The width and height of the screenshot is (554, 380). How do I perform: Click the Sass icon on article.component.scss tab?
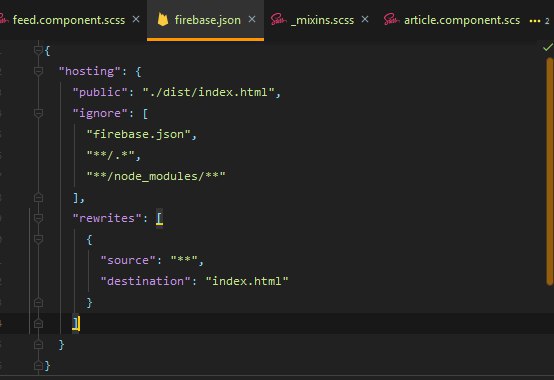pos(391,19)
